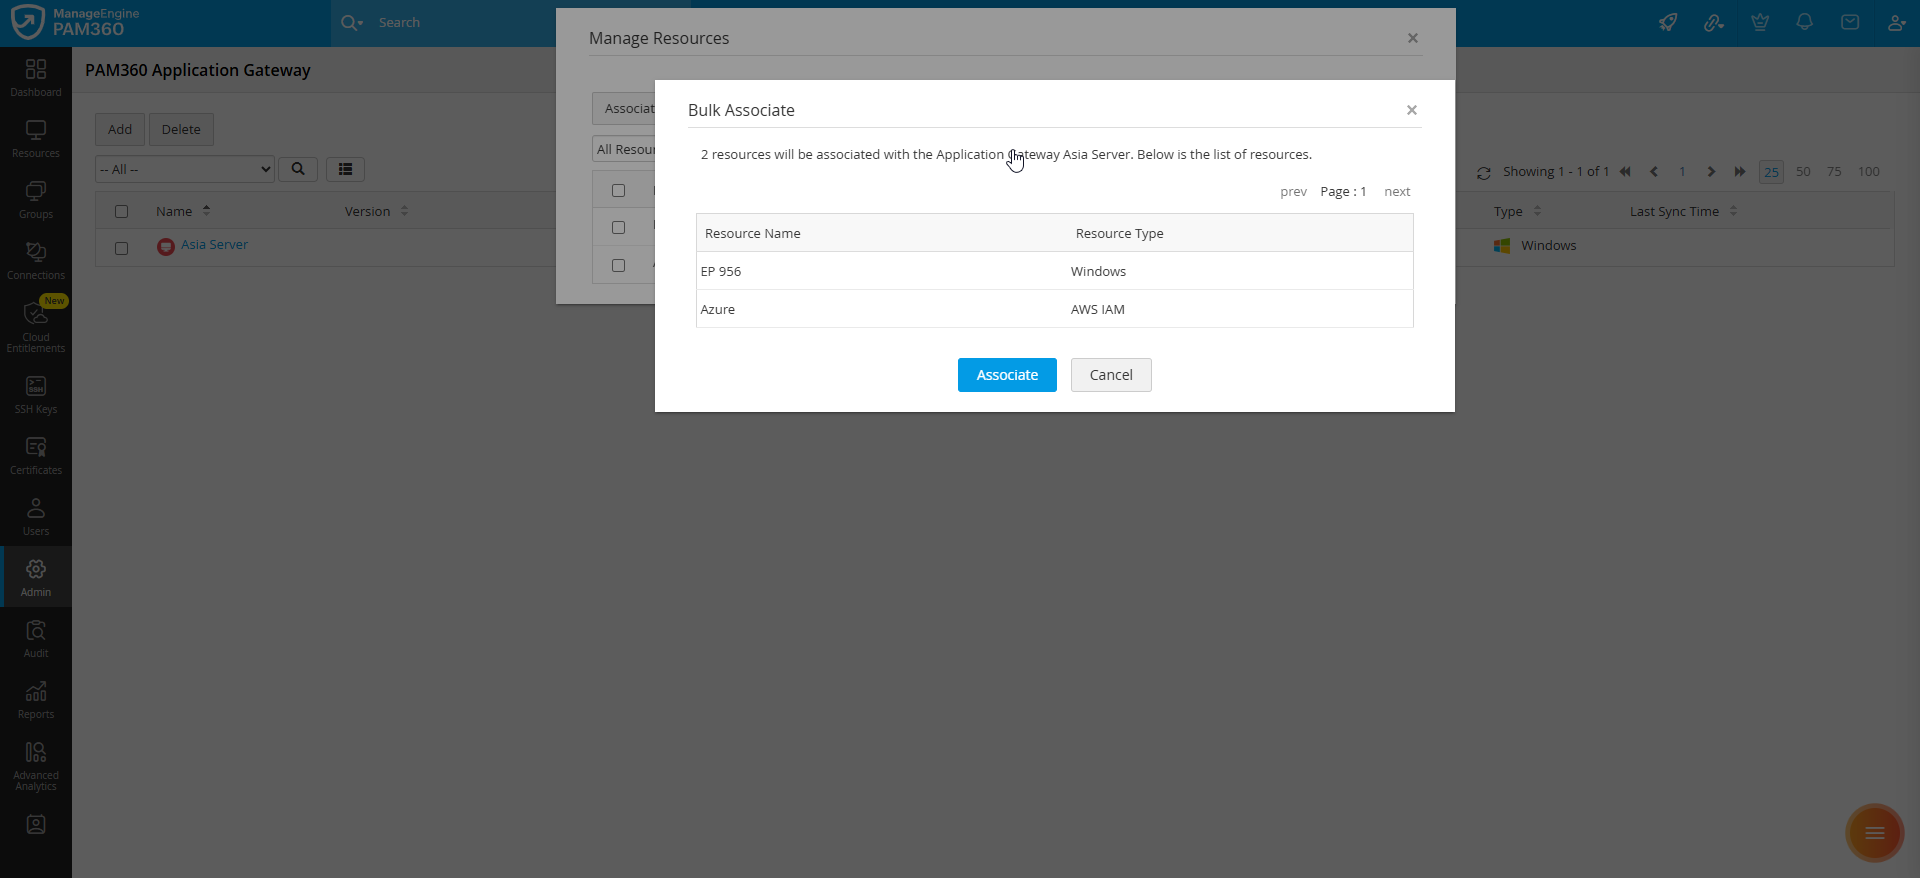
Task: Open the Users sidebar section
Action: [36, 517]
